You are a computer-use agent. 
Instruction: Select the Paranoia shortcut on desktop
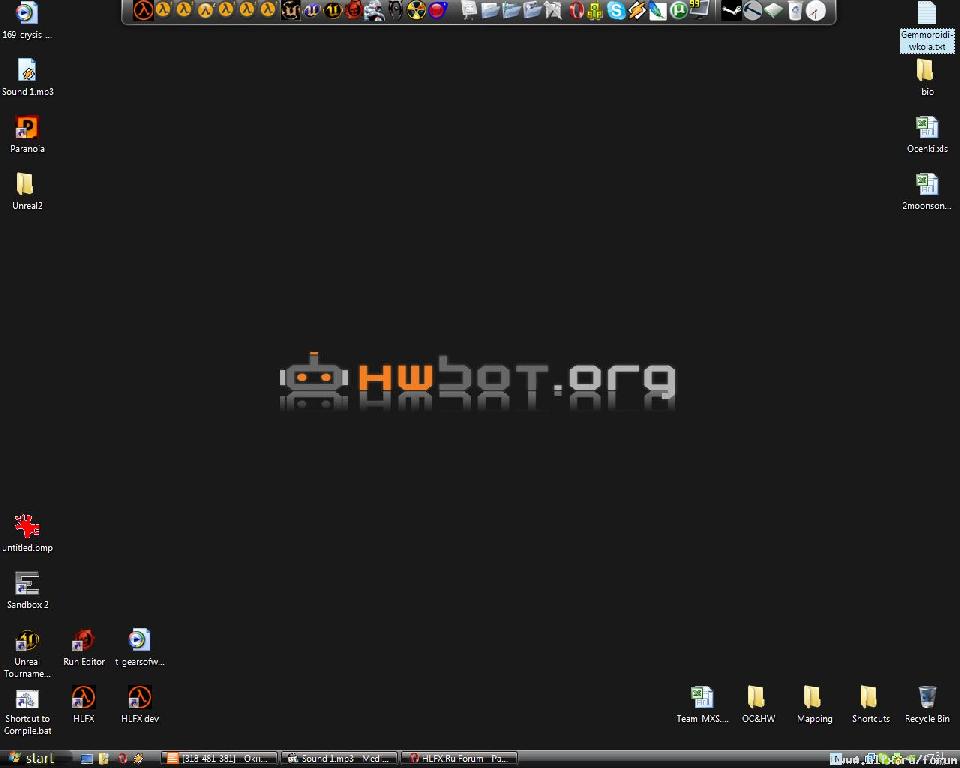click(x=27, y=135)
